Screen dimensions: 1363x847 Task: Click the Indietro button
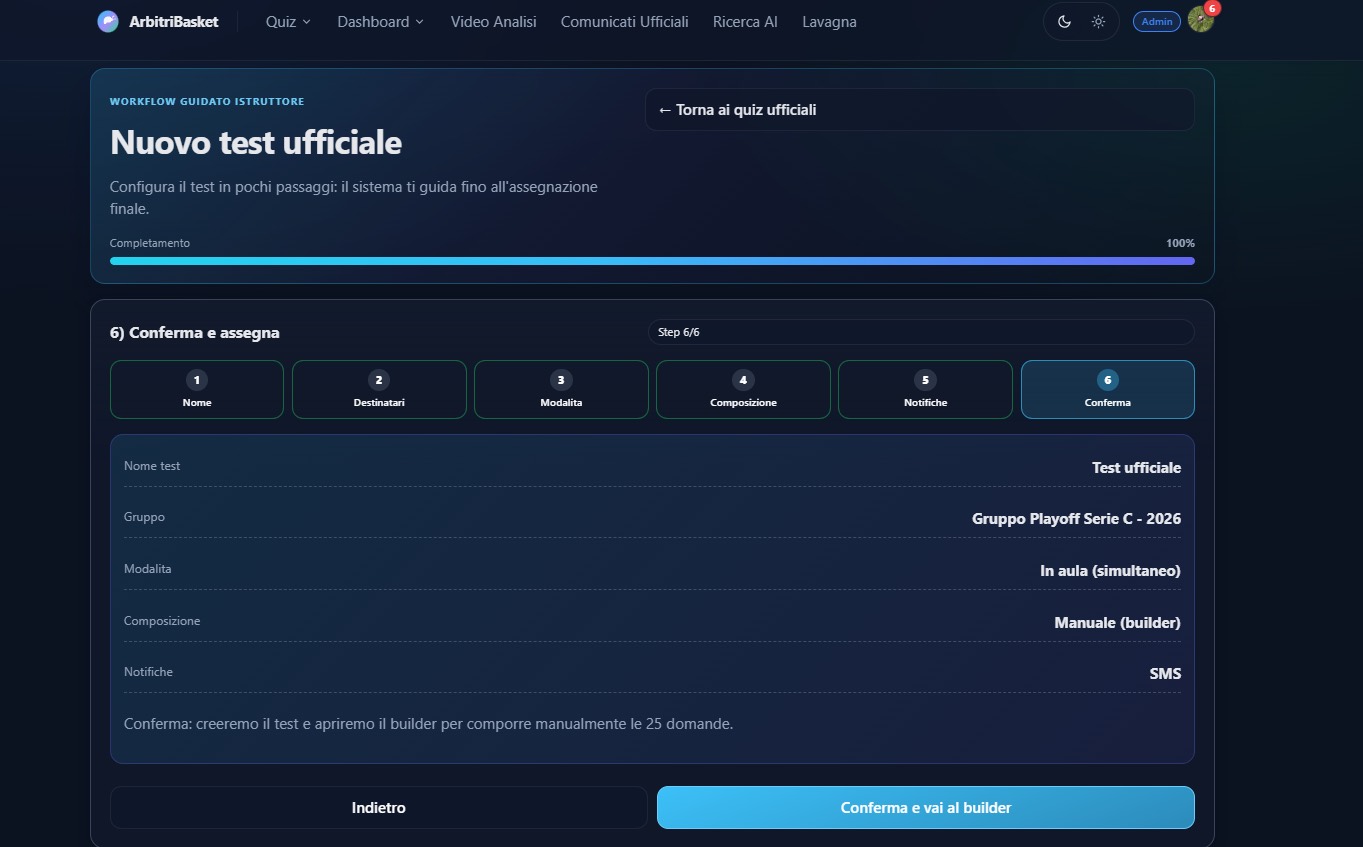coord(379,808)
